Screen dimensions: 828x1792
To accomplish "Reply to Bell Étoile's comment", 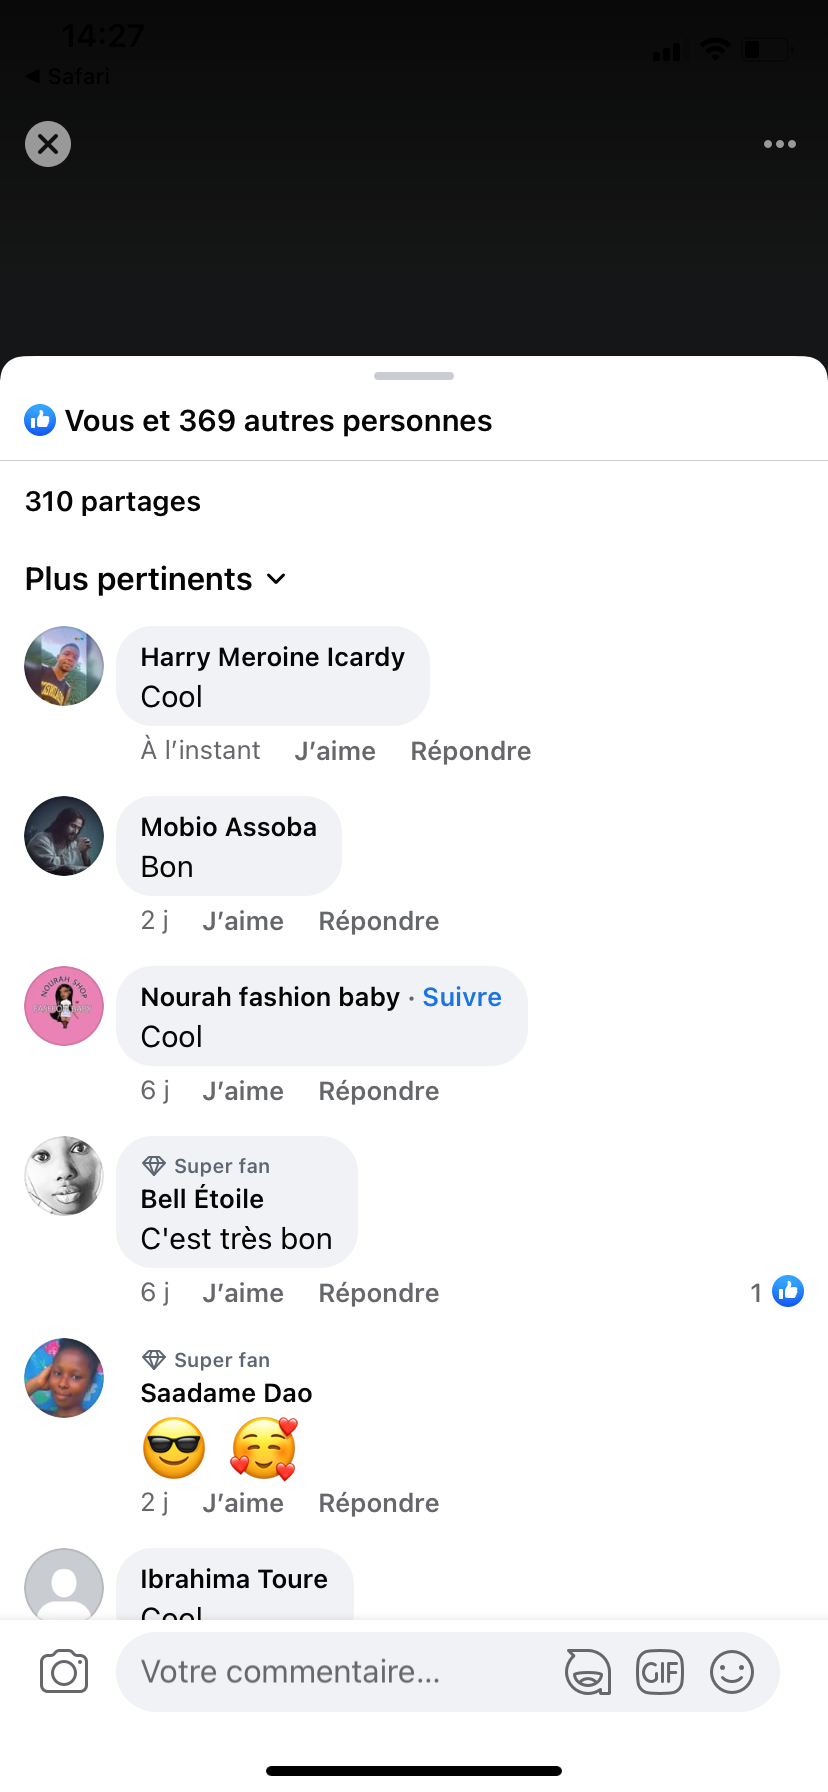I will tap(379, 1293).
